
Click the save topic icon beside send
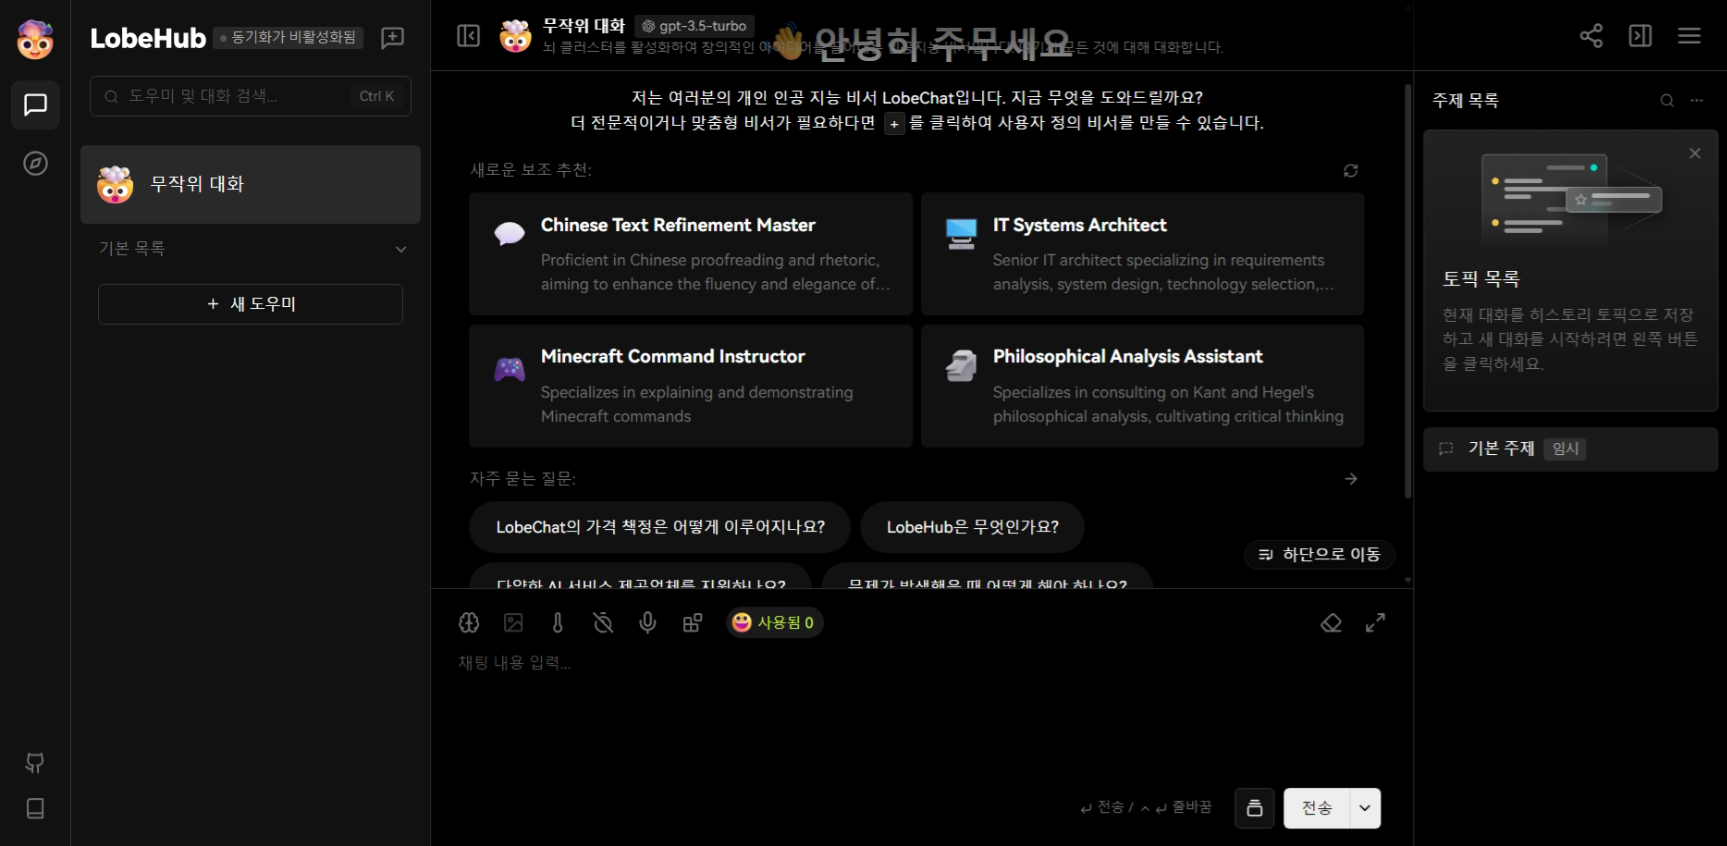pos(1254,808)
